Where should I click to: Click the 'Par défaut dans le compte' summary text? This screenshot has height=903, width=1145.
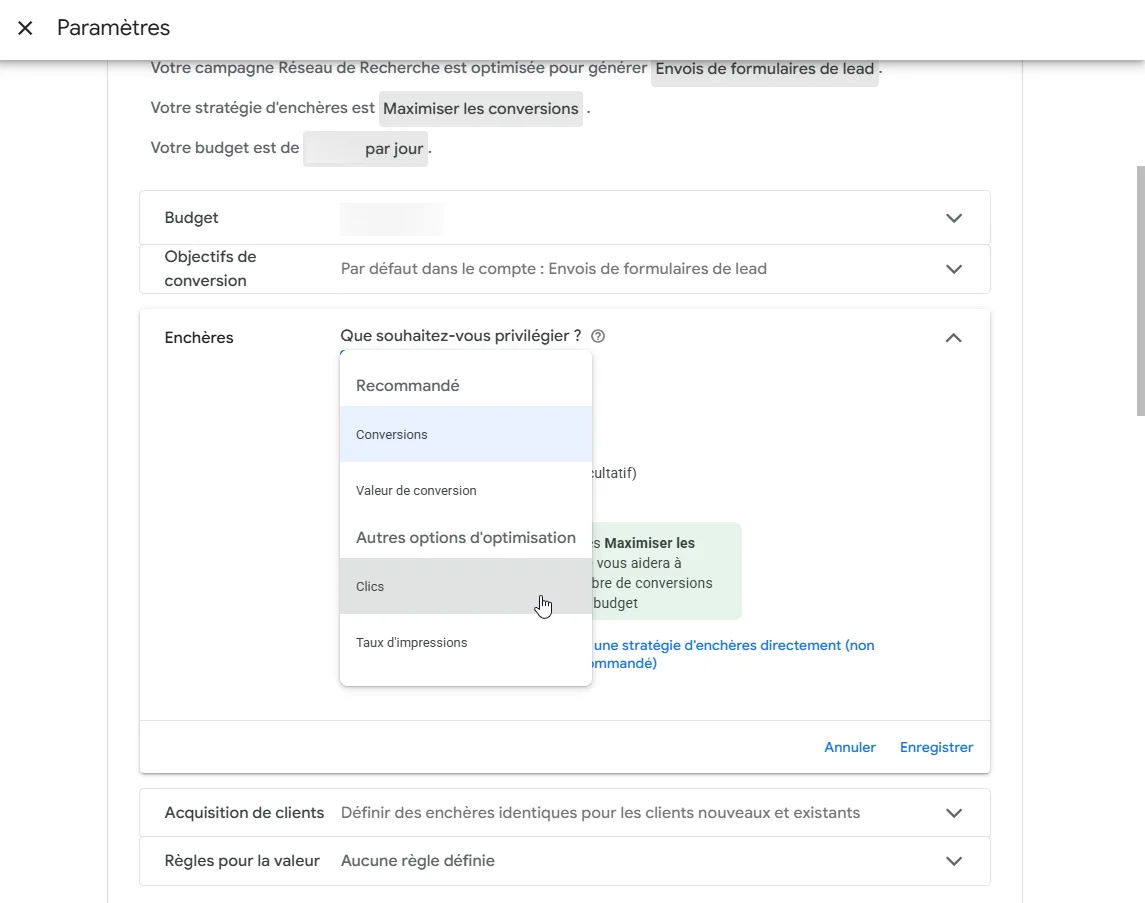554,269
